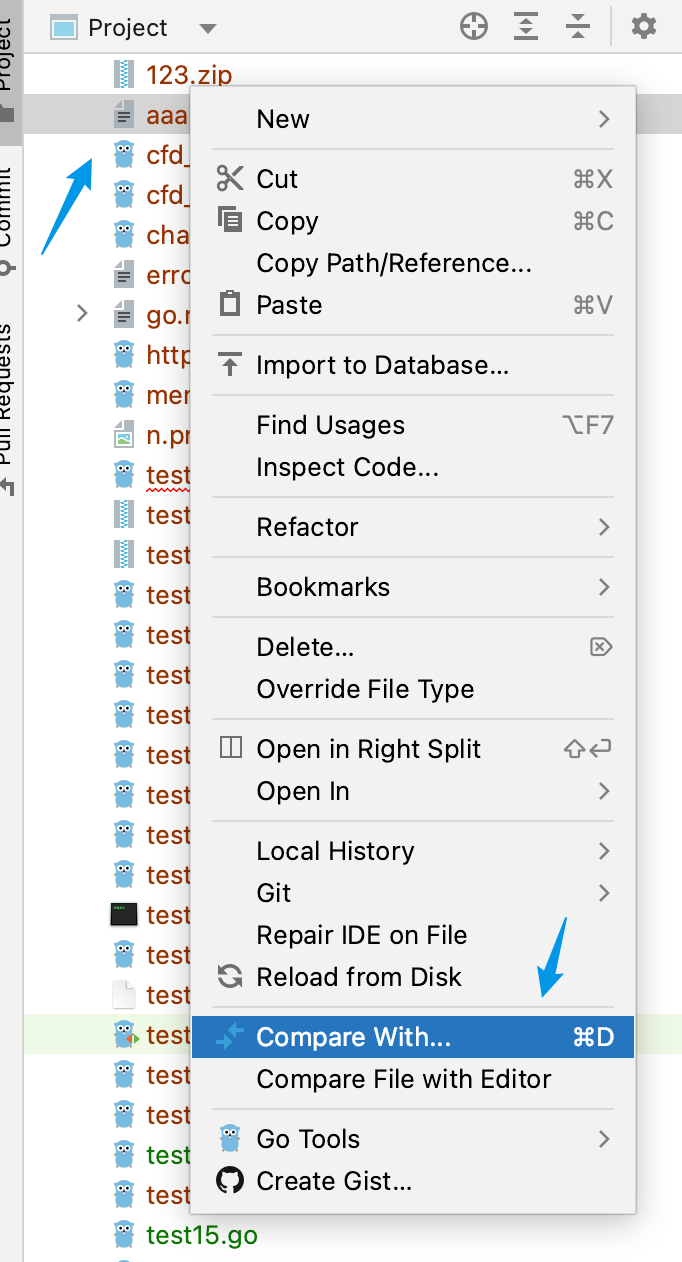Click the Collapse All icon in the Project toolbar
The width and height of the screenshot is (682, 1262).
point(578,27)
